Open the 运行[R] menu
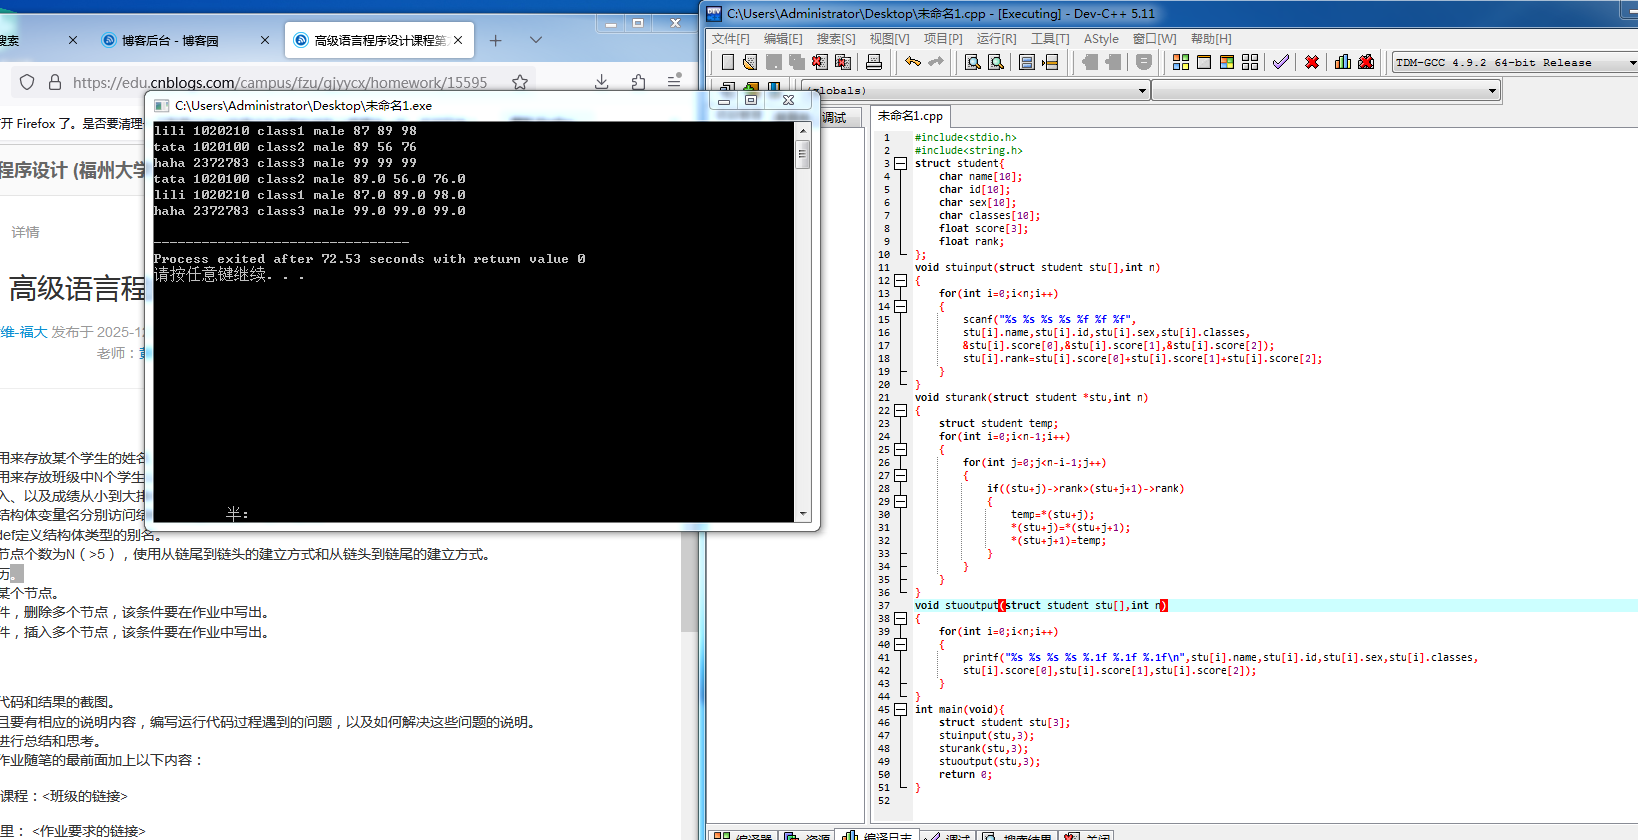Image resolution: width=1638 pixels, height=840 pixels. pyautogui.click(x=996, y=38)
